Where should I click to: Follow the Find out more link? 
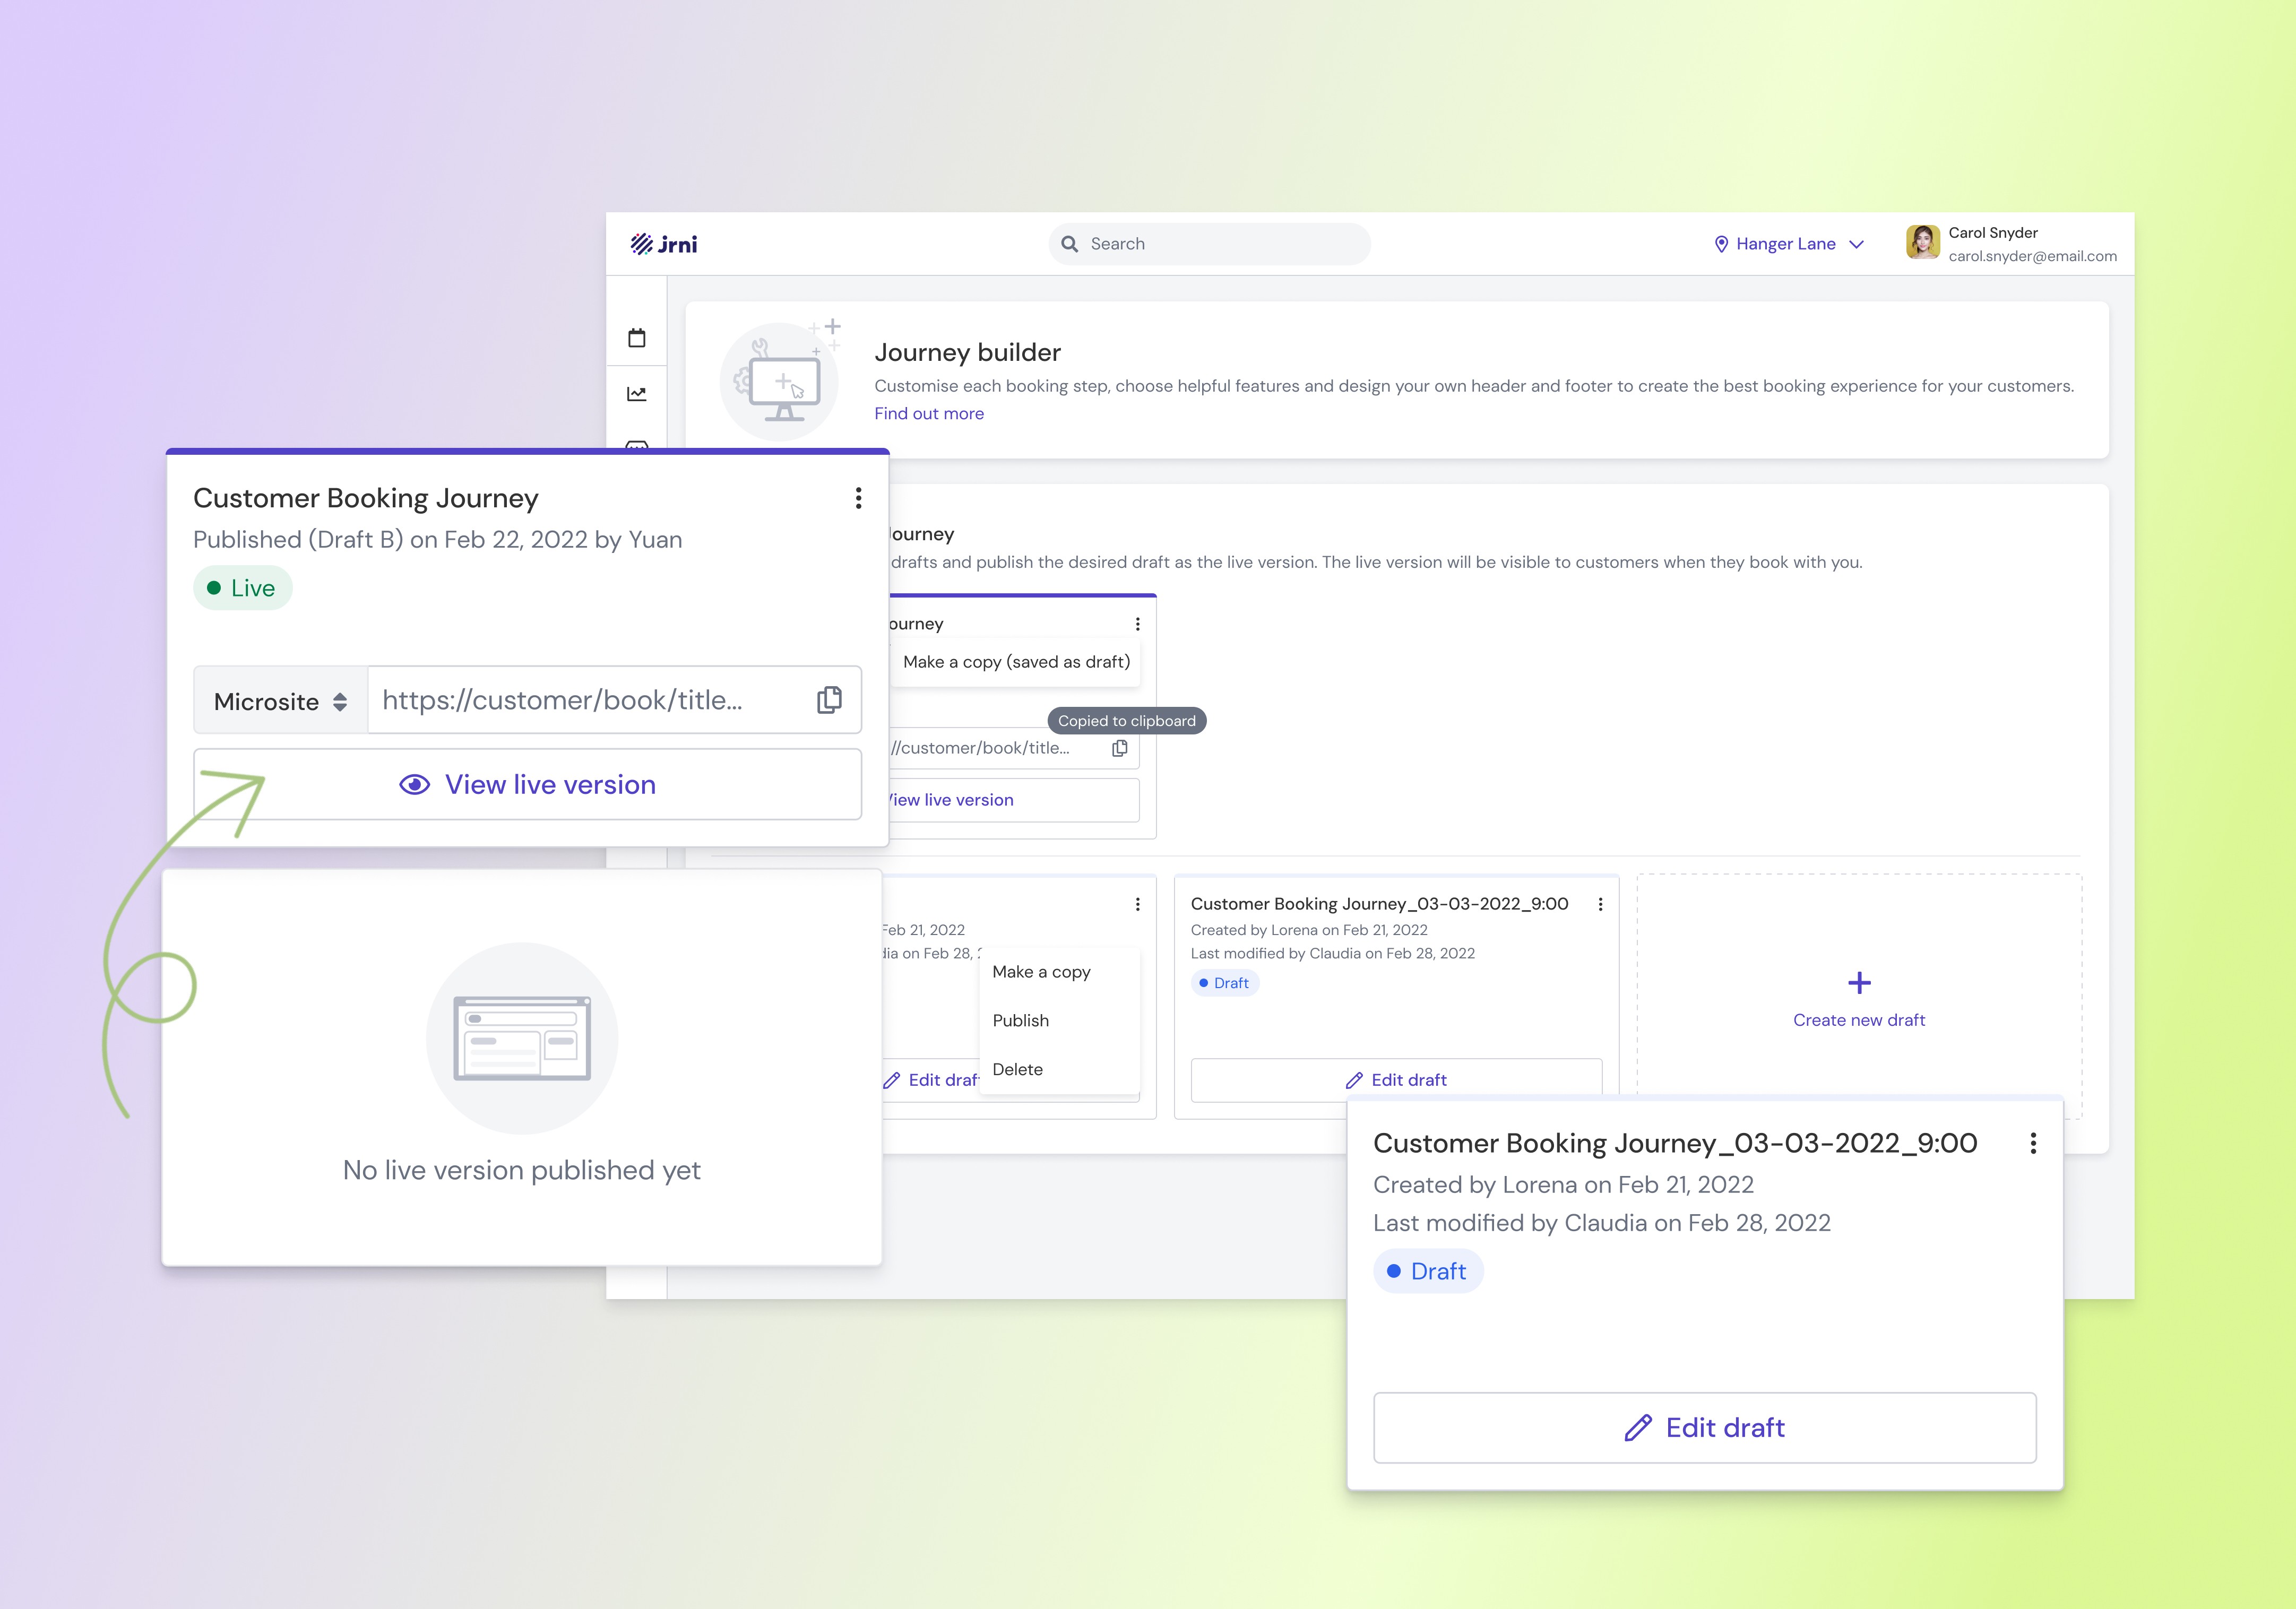pos(928,413)
